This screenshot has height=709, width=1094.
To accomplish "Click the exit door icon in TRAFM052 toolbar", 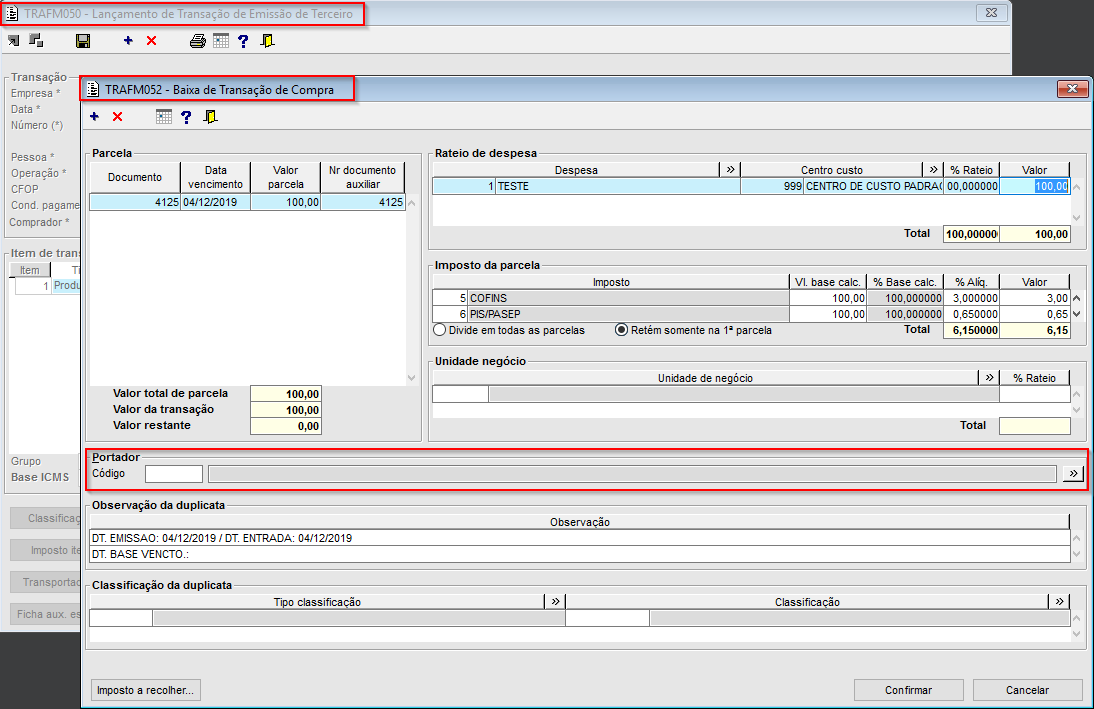I will [x=210, y=117].
